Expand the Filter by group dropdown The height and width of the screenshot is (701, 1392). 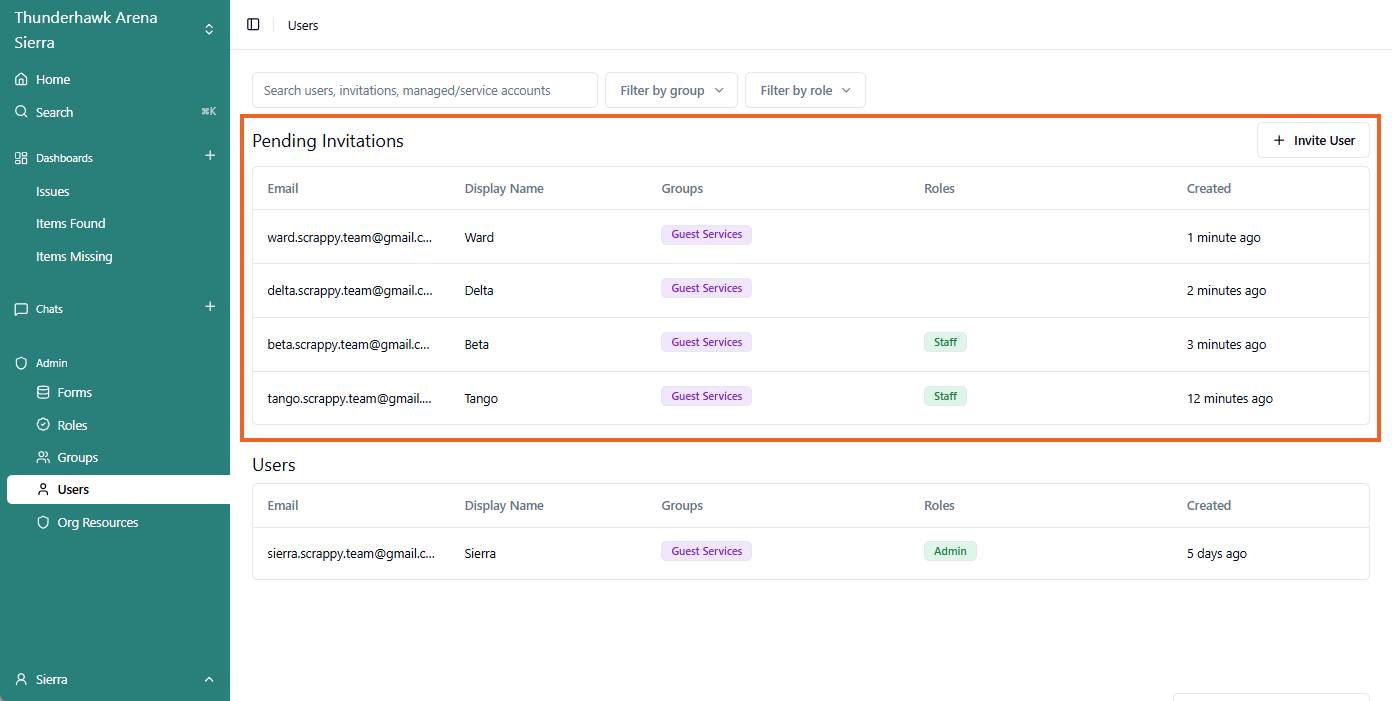pos(671,90)
